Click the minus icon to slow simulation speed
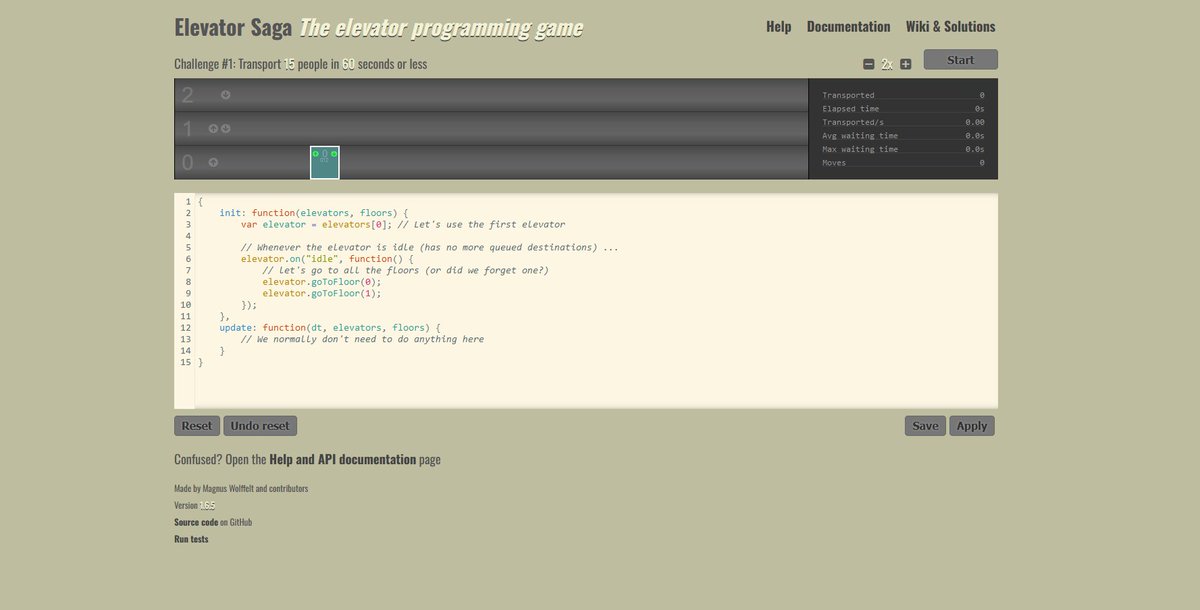The image size is (1200, 610). coord(868,62)
